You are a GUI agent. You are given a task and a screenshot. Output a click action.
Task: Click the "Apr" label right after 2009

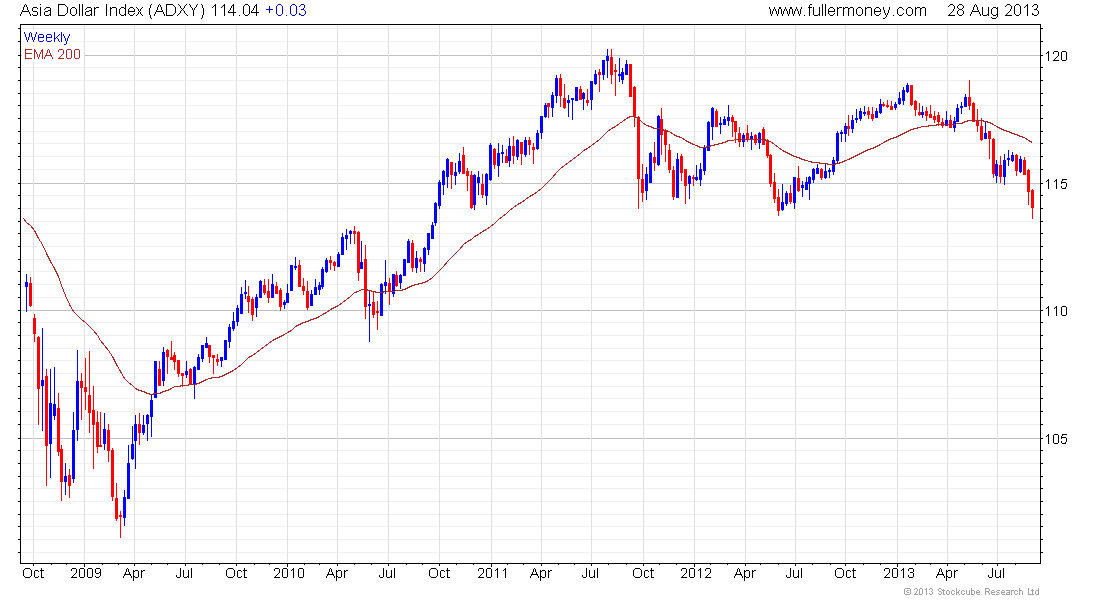pos(133,573)
